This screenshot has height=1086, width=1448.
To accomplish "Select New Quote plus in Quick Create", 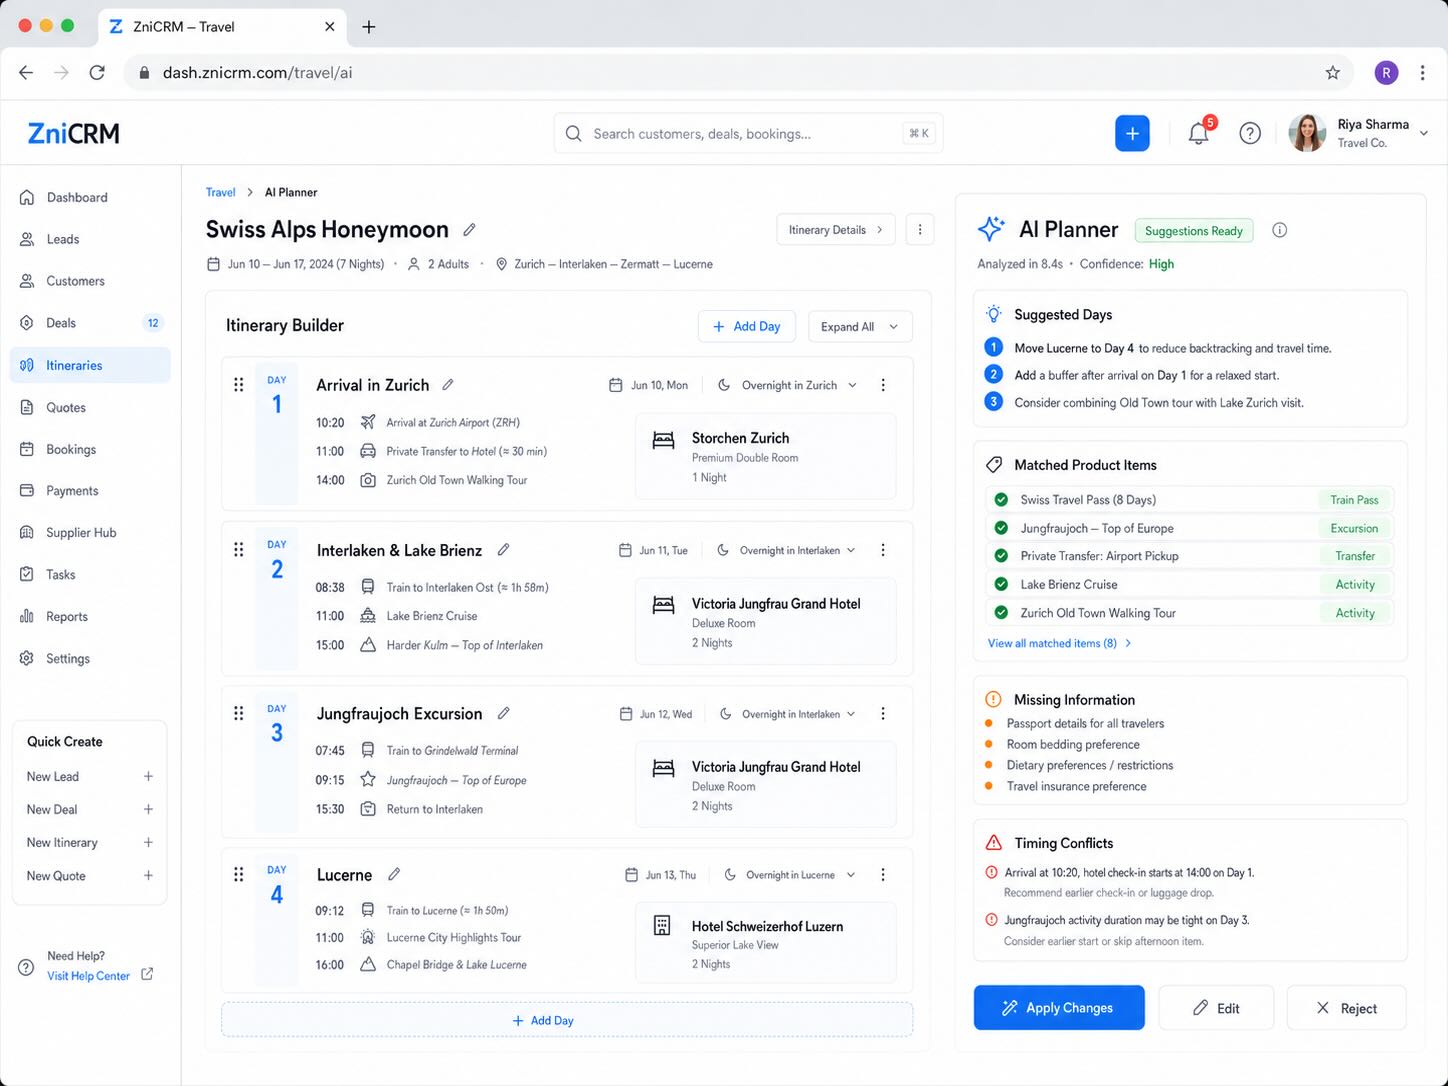I will pyautogui.click(x=148, y=876).
